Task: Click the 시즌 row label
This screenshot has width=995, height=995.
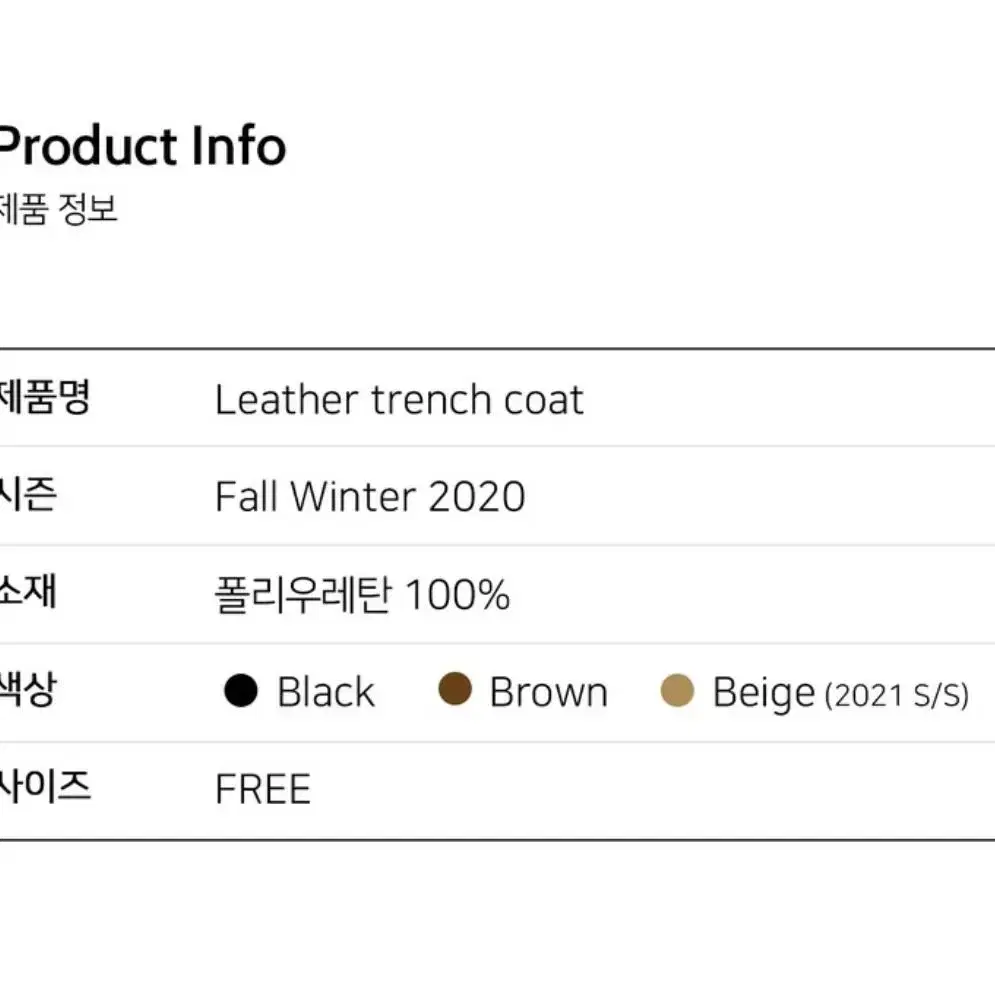Action: (x=29, y=494)
